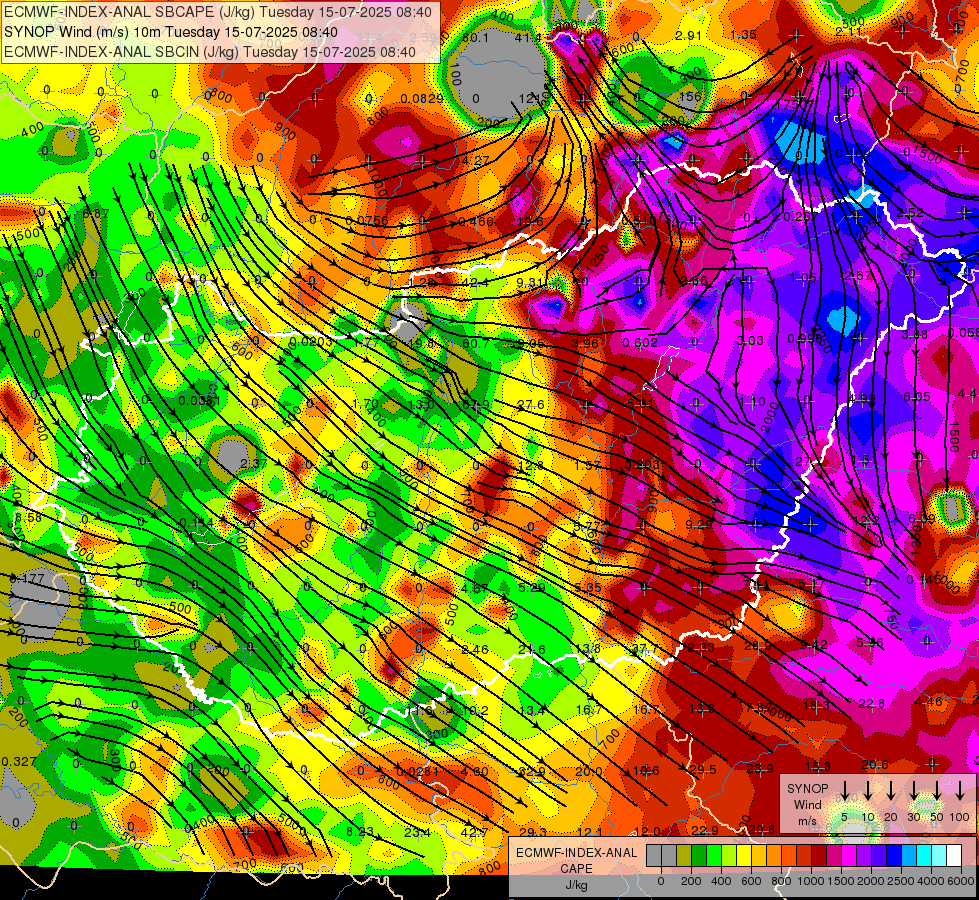The height and width of the screenshot is (900, 979).
Task: Click the map value '8.58'
Action: coord(28,517)
